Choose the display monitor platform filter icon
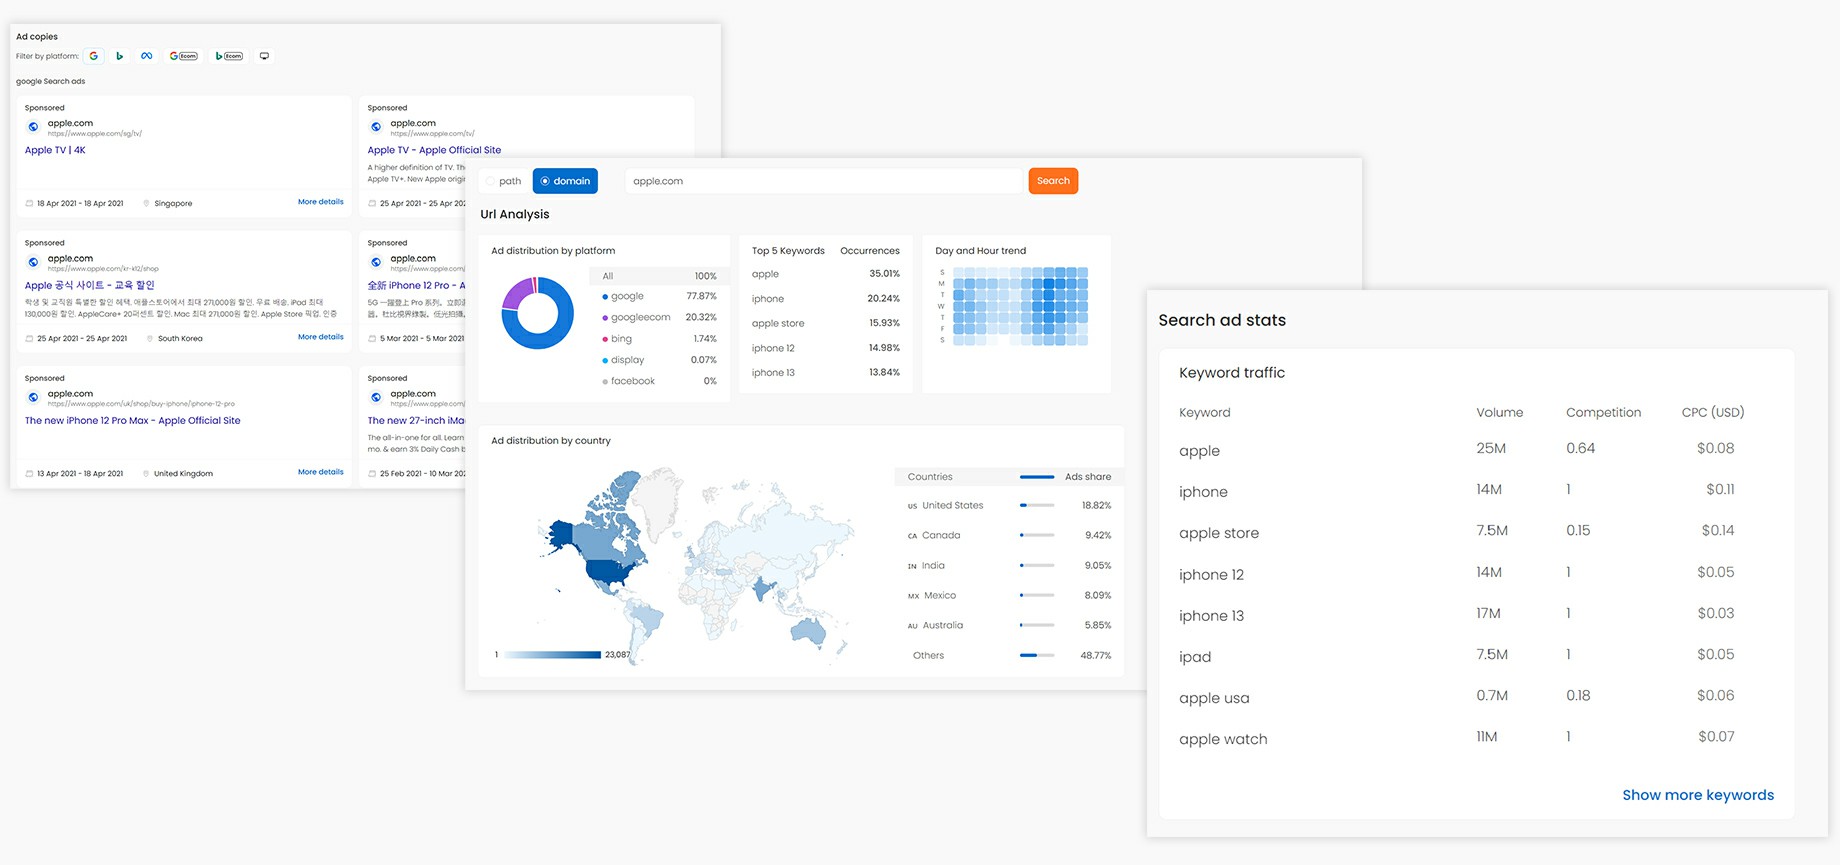1840x865 pixels. (x=265, y=56)
